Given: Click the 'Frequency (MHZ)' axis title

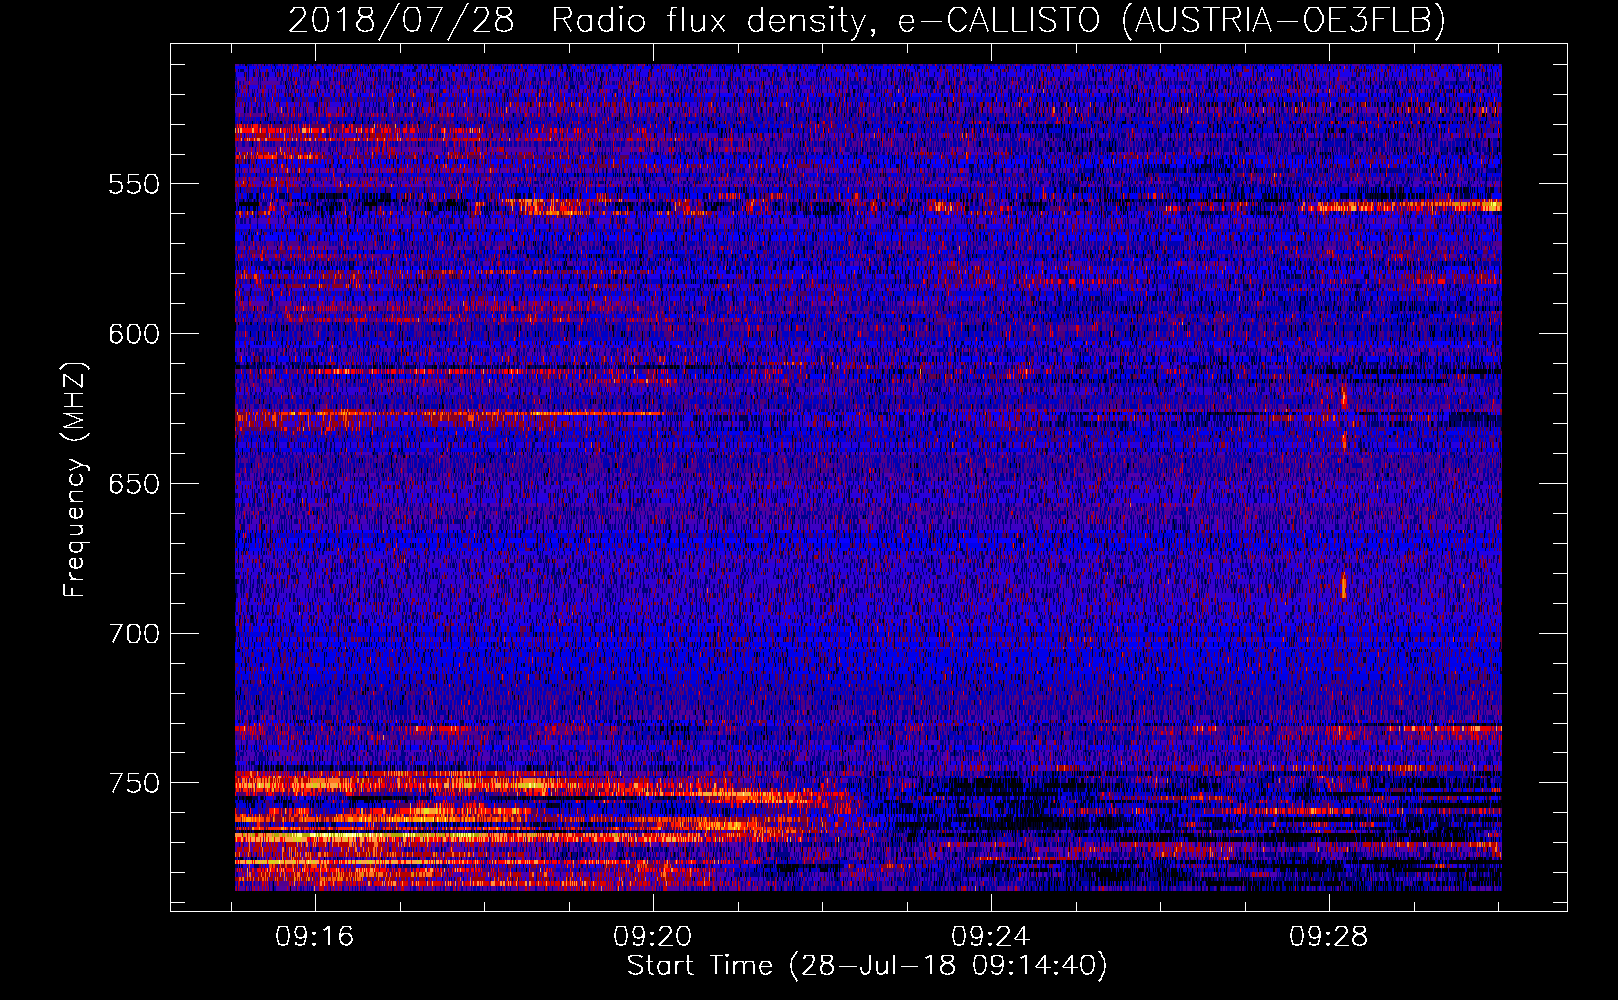Looking at the screenshot, I should (75, 479).
